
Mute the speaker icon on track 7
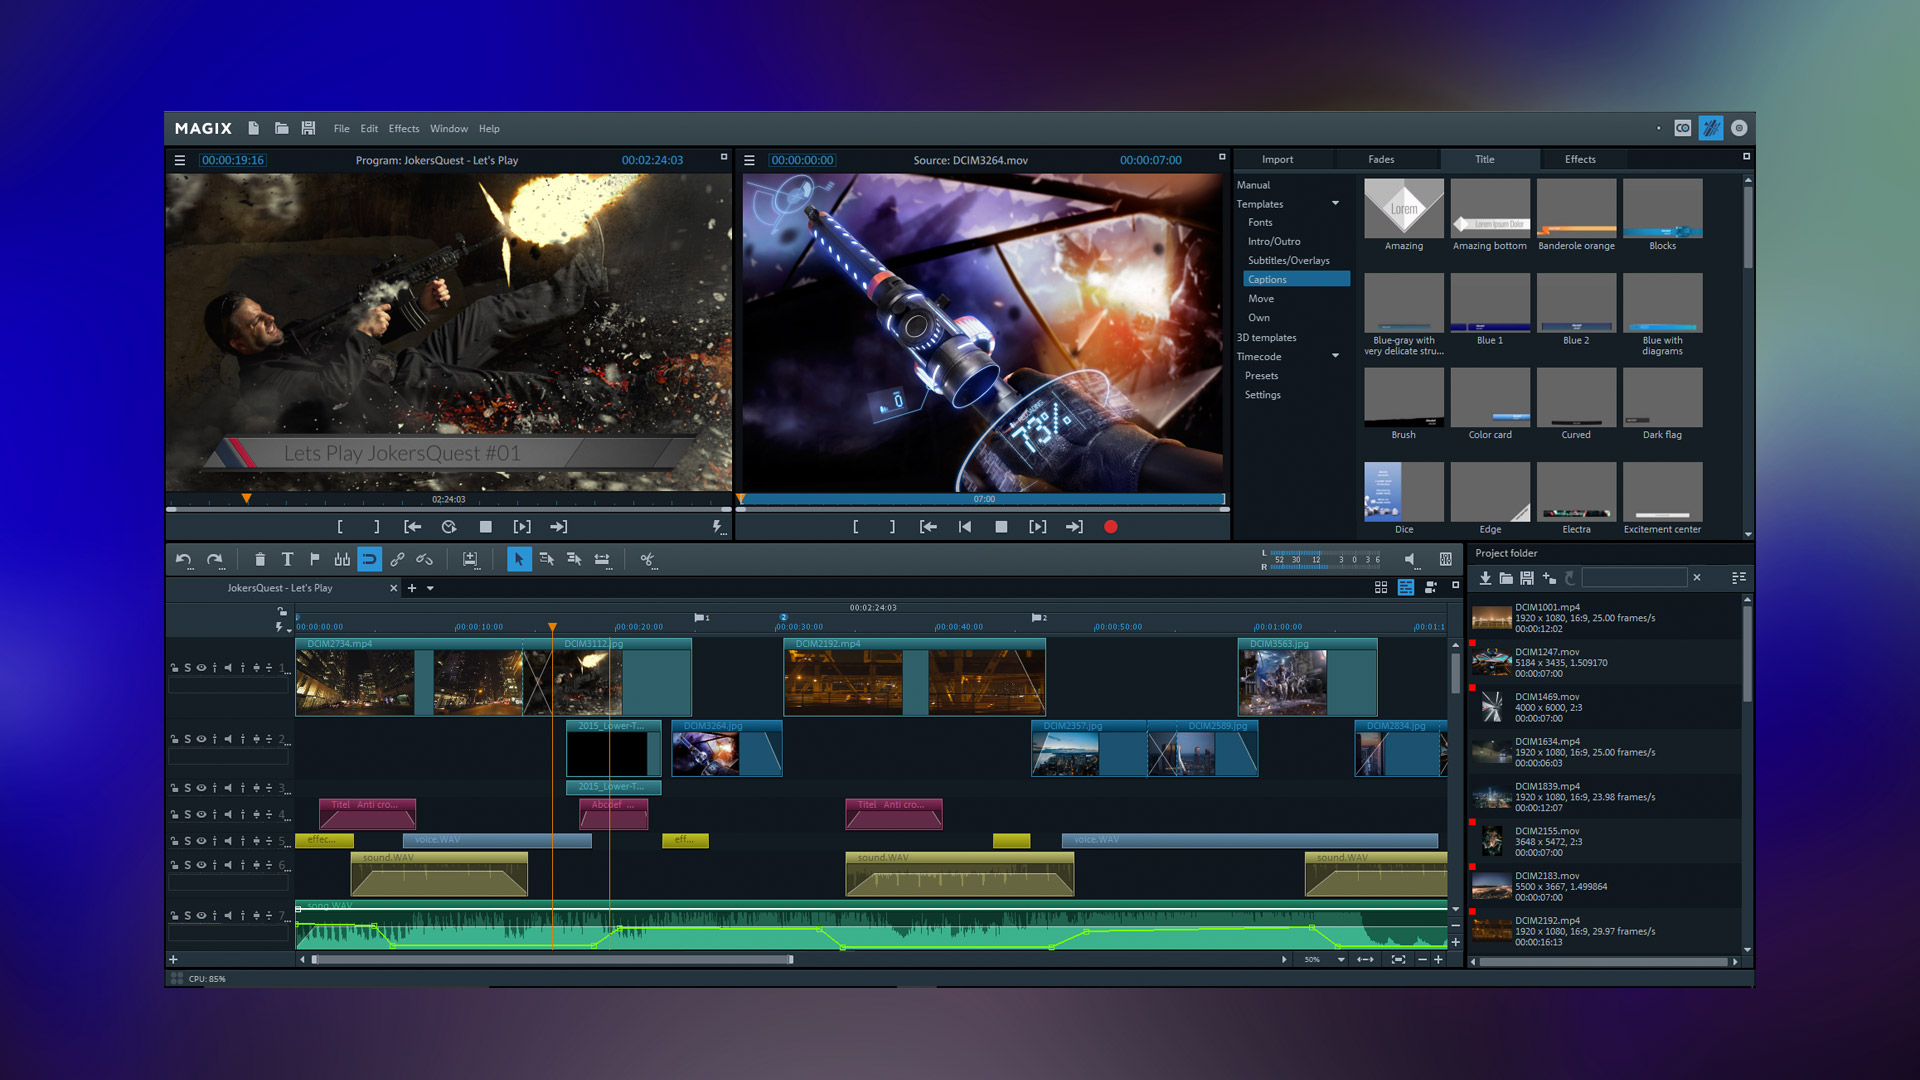click(x=227, y=915)
